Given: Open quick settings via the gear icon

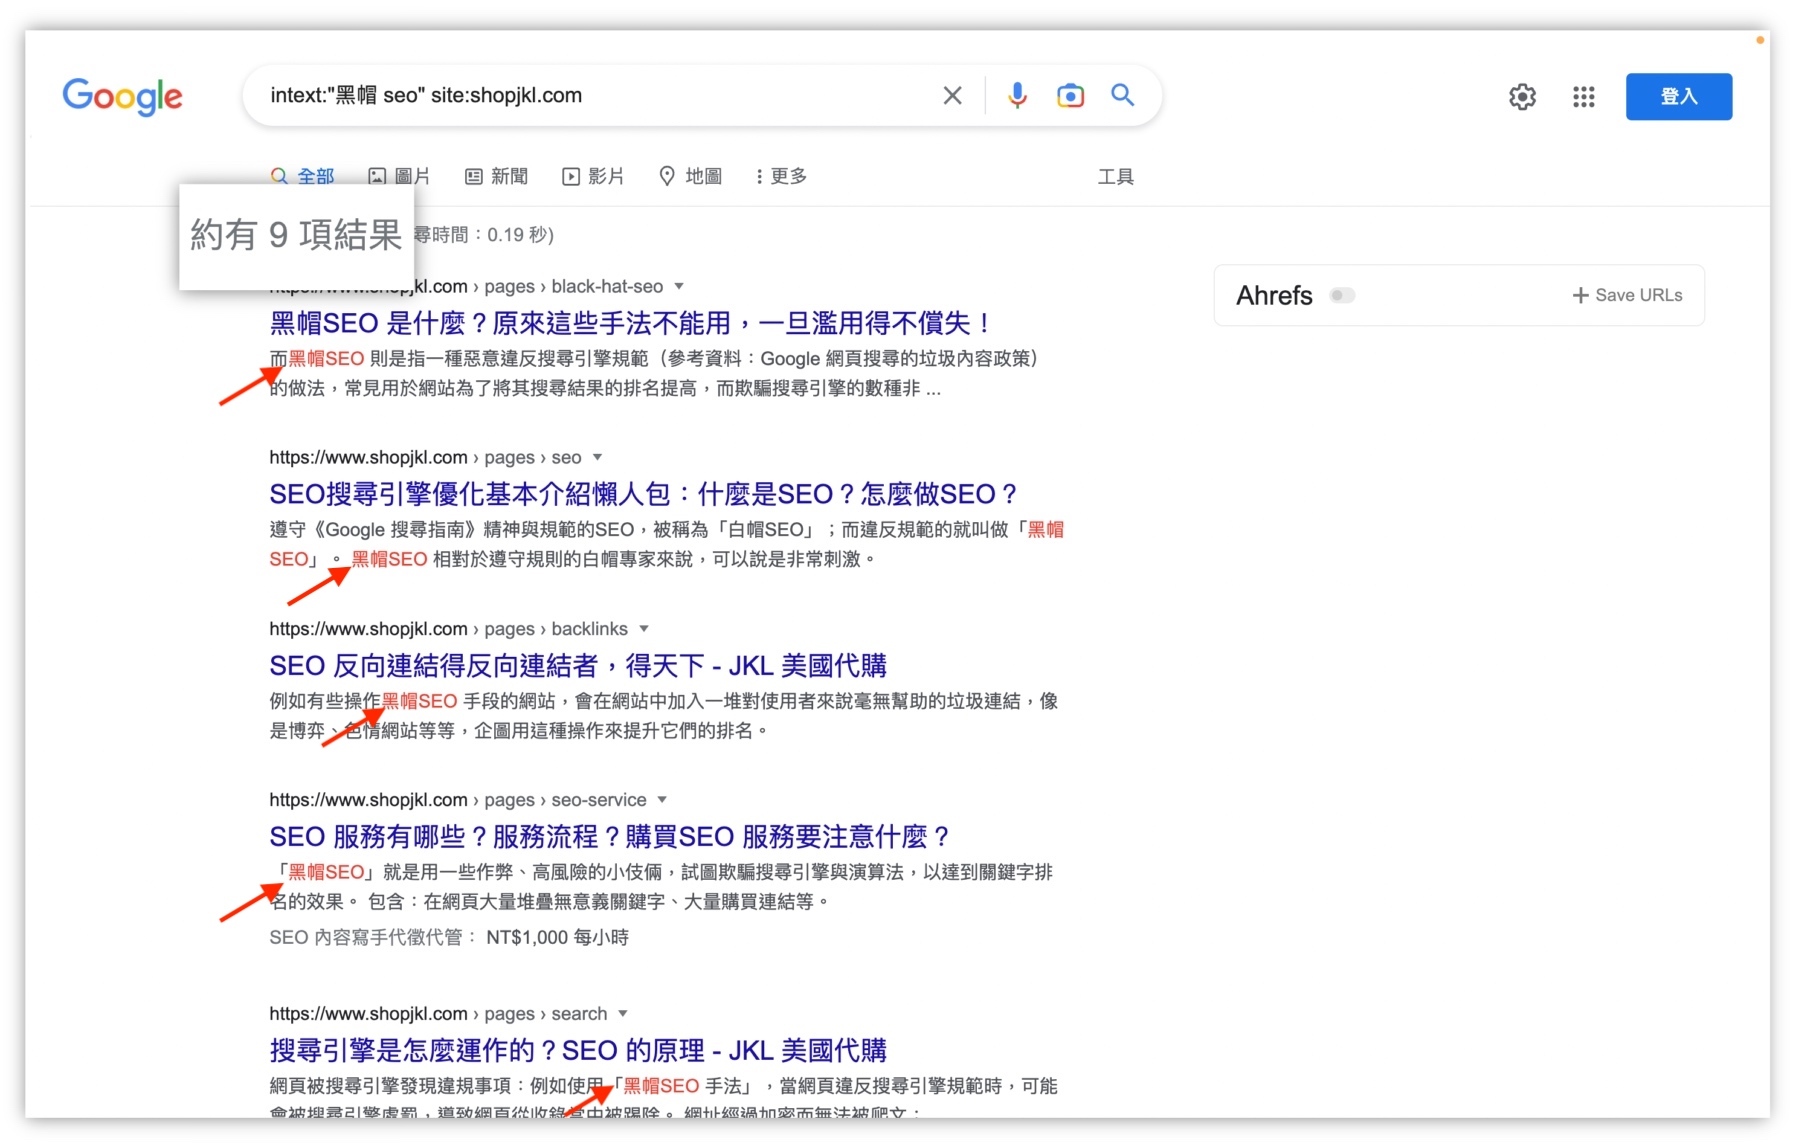Looking at the screenshot, I should pos(1522,96).
